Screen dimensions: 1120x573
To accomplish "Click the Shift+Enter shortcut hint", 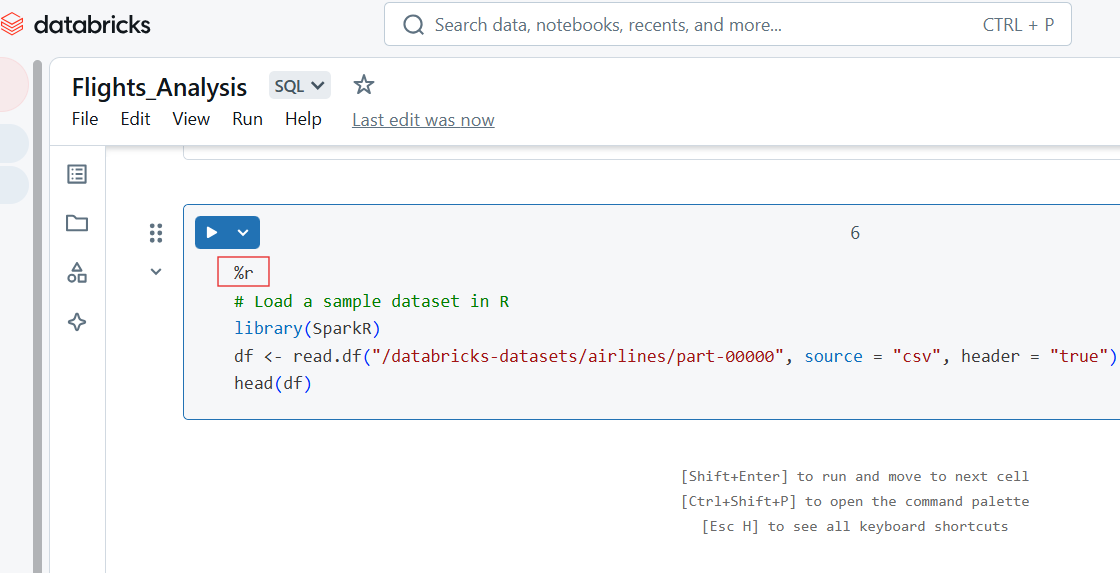I will (855, 477).
